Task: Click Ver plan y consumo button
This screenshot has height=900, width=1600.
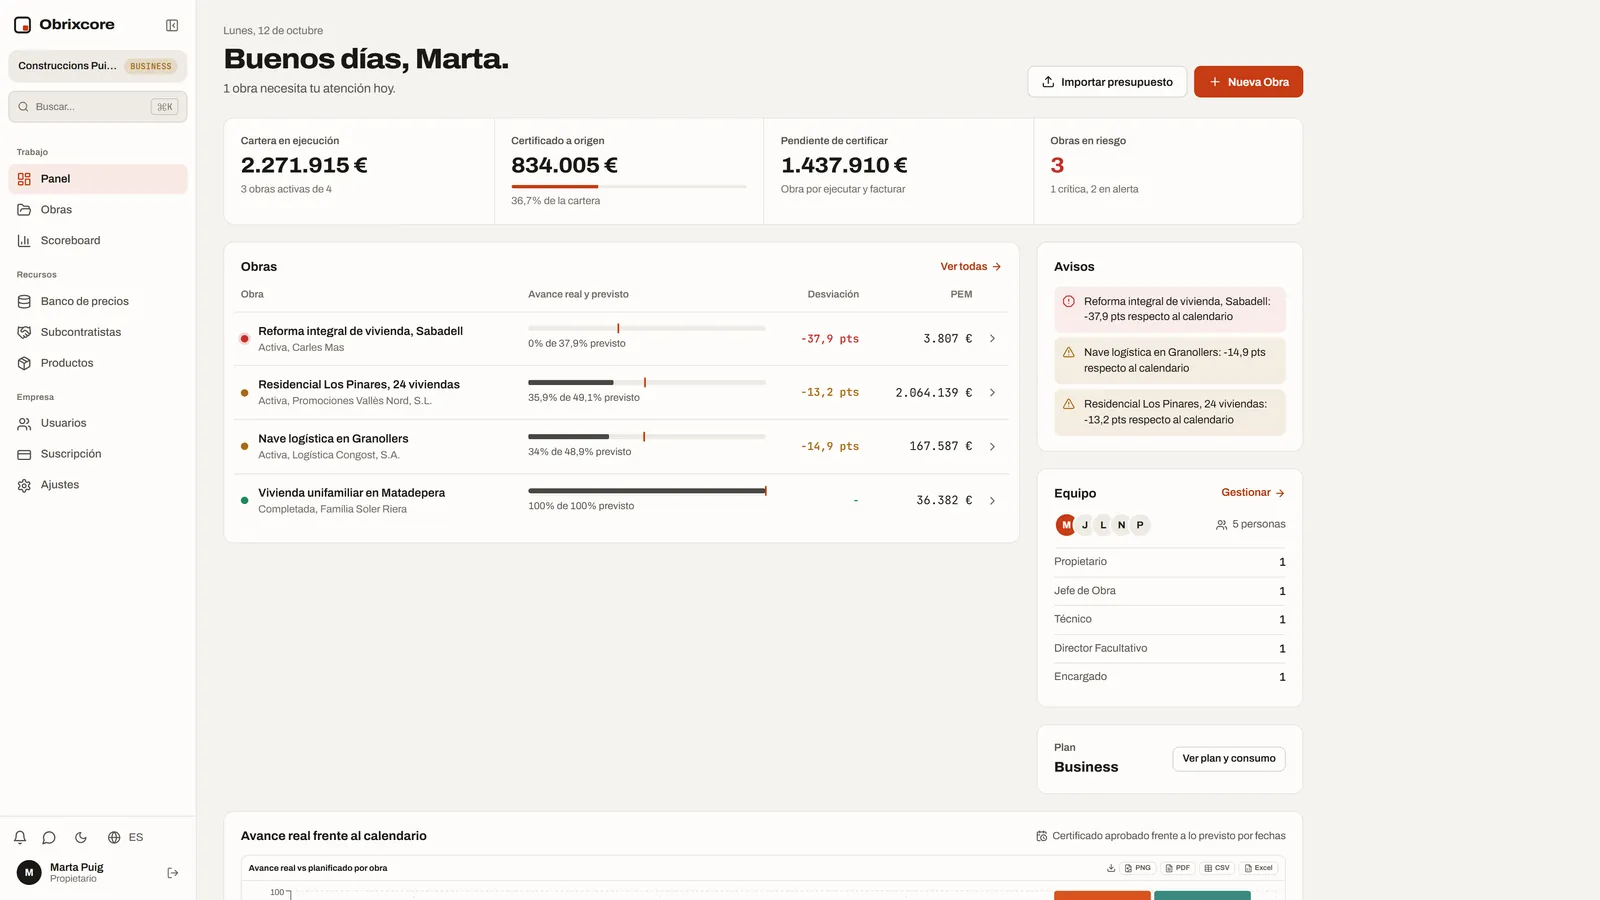Action: (1229, 759)
